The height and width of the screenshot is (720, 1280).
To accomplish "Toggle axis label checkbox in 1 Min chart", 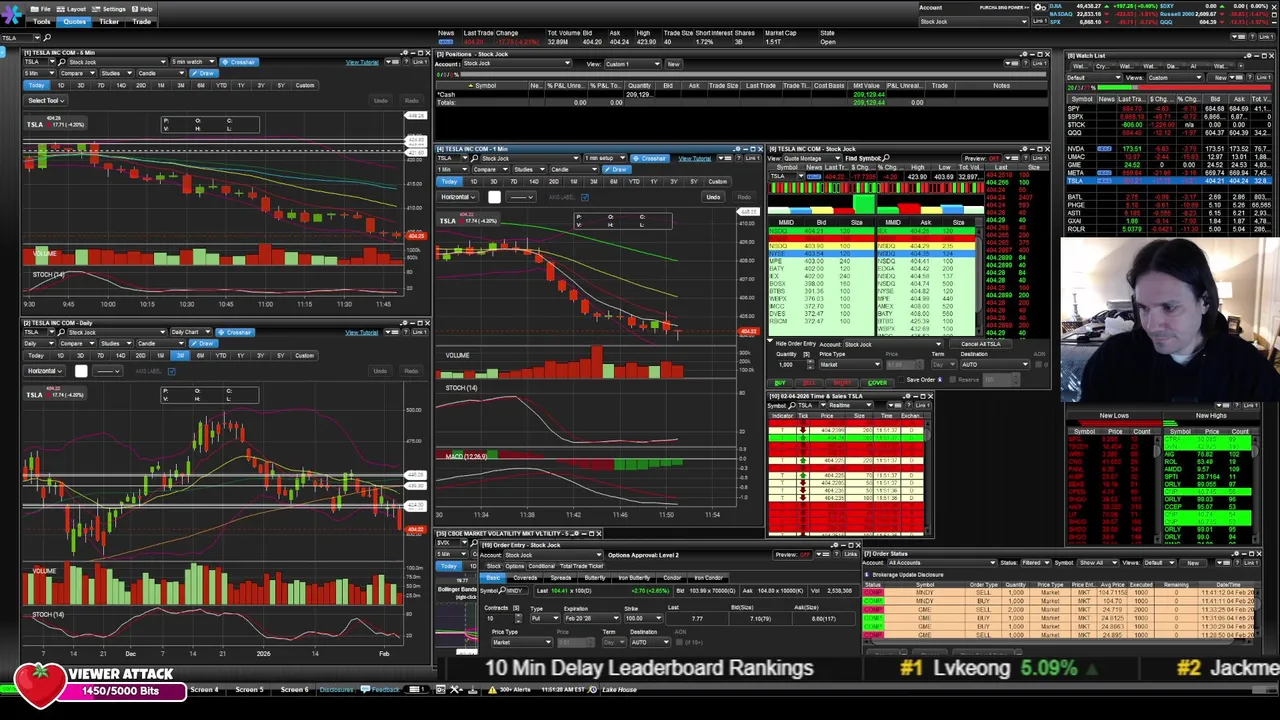I will pyautogui.click(x=584, y=197).
